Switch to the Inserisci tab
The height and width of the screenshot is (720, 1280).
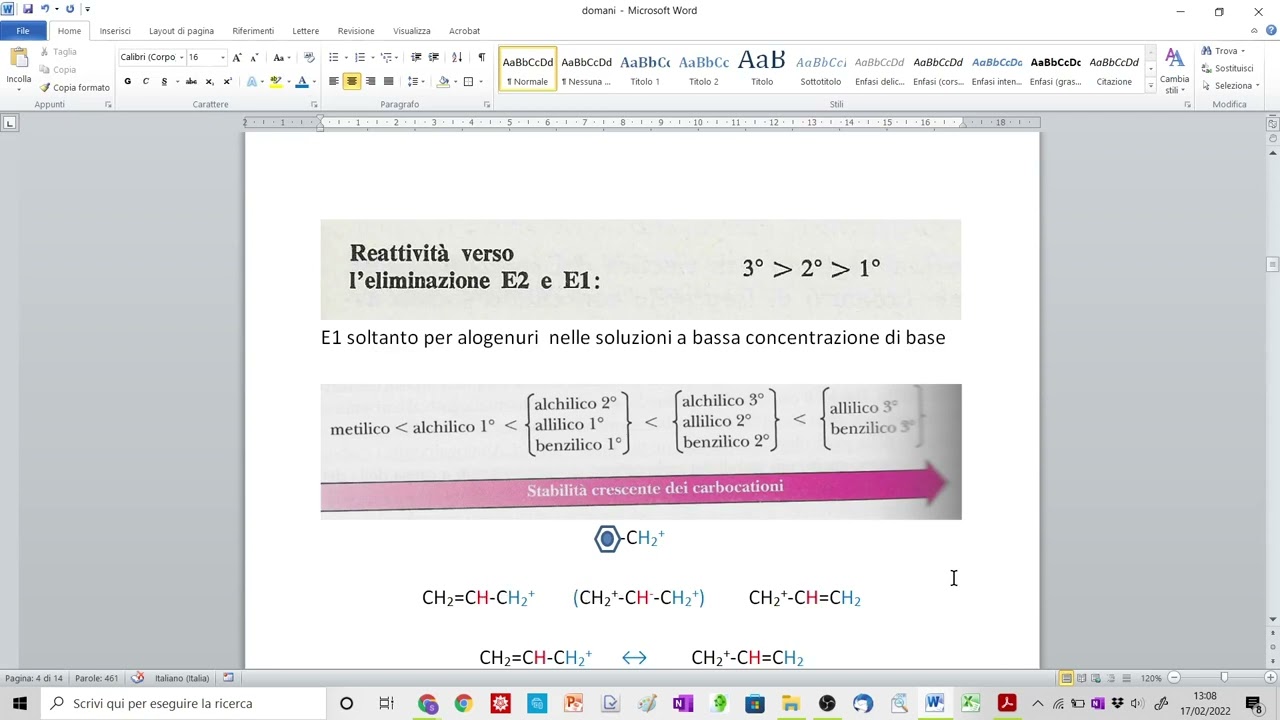point(115,31)
